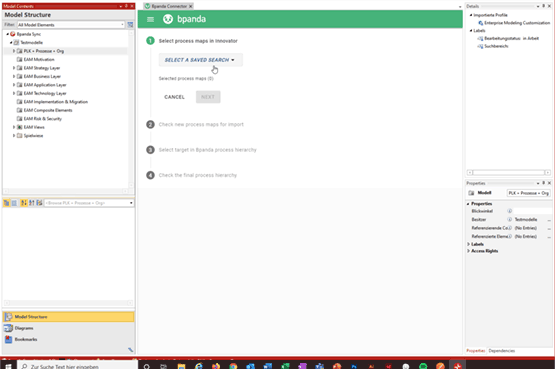
Task: Select step 3 number circle
Action: tap(150, 150)
